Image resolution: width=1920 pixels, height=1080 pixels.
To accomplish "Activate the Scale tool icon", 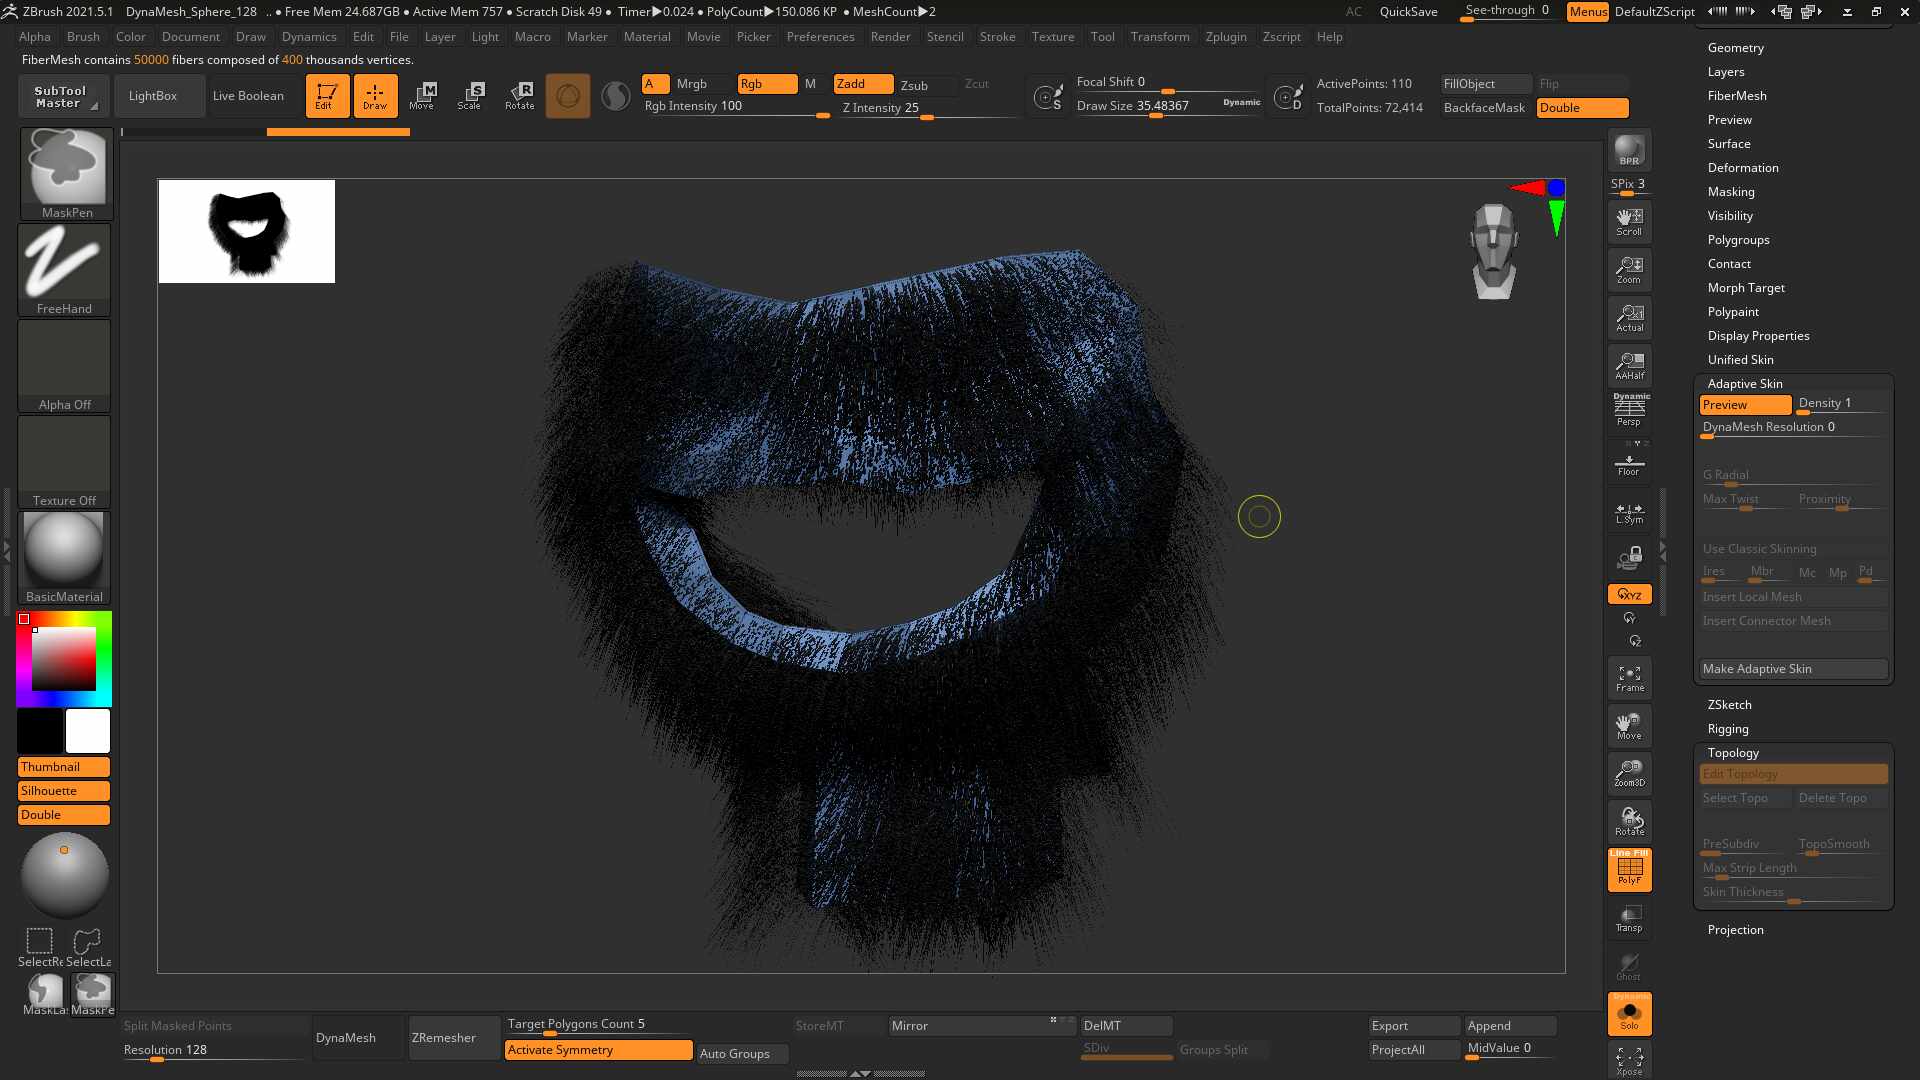I will (470, 96).
